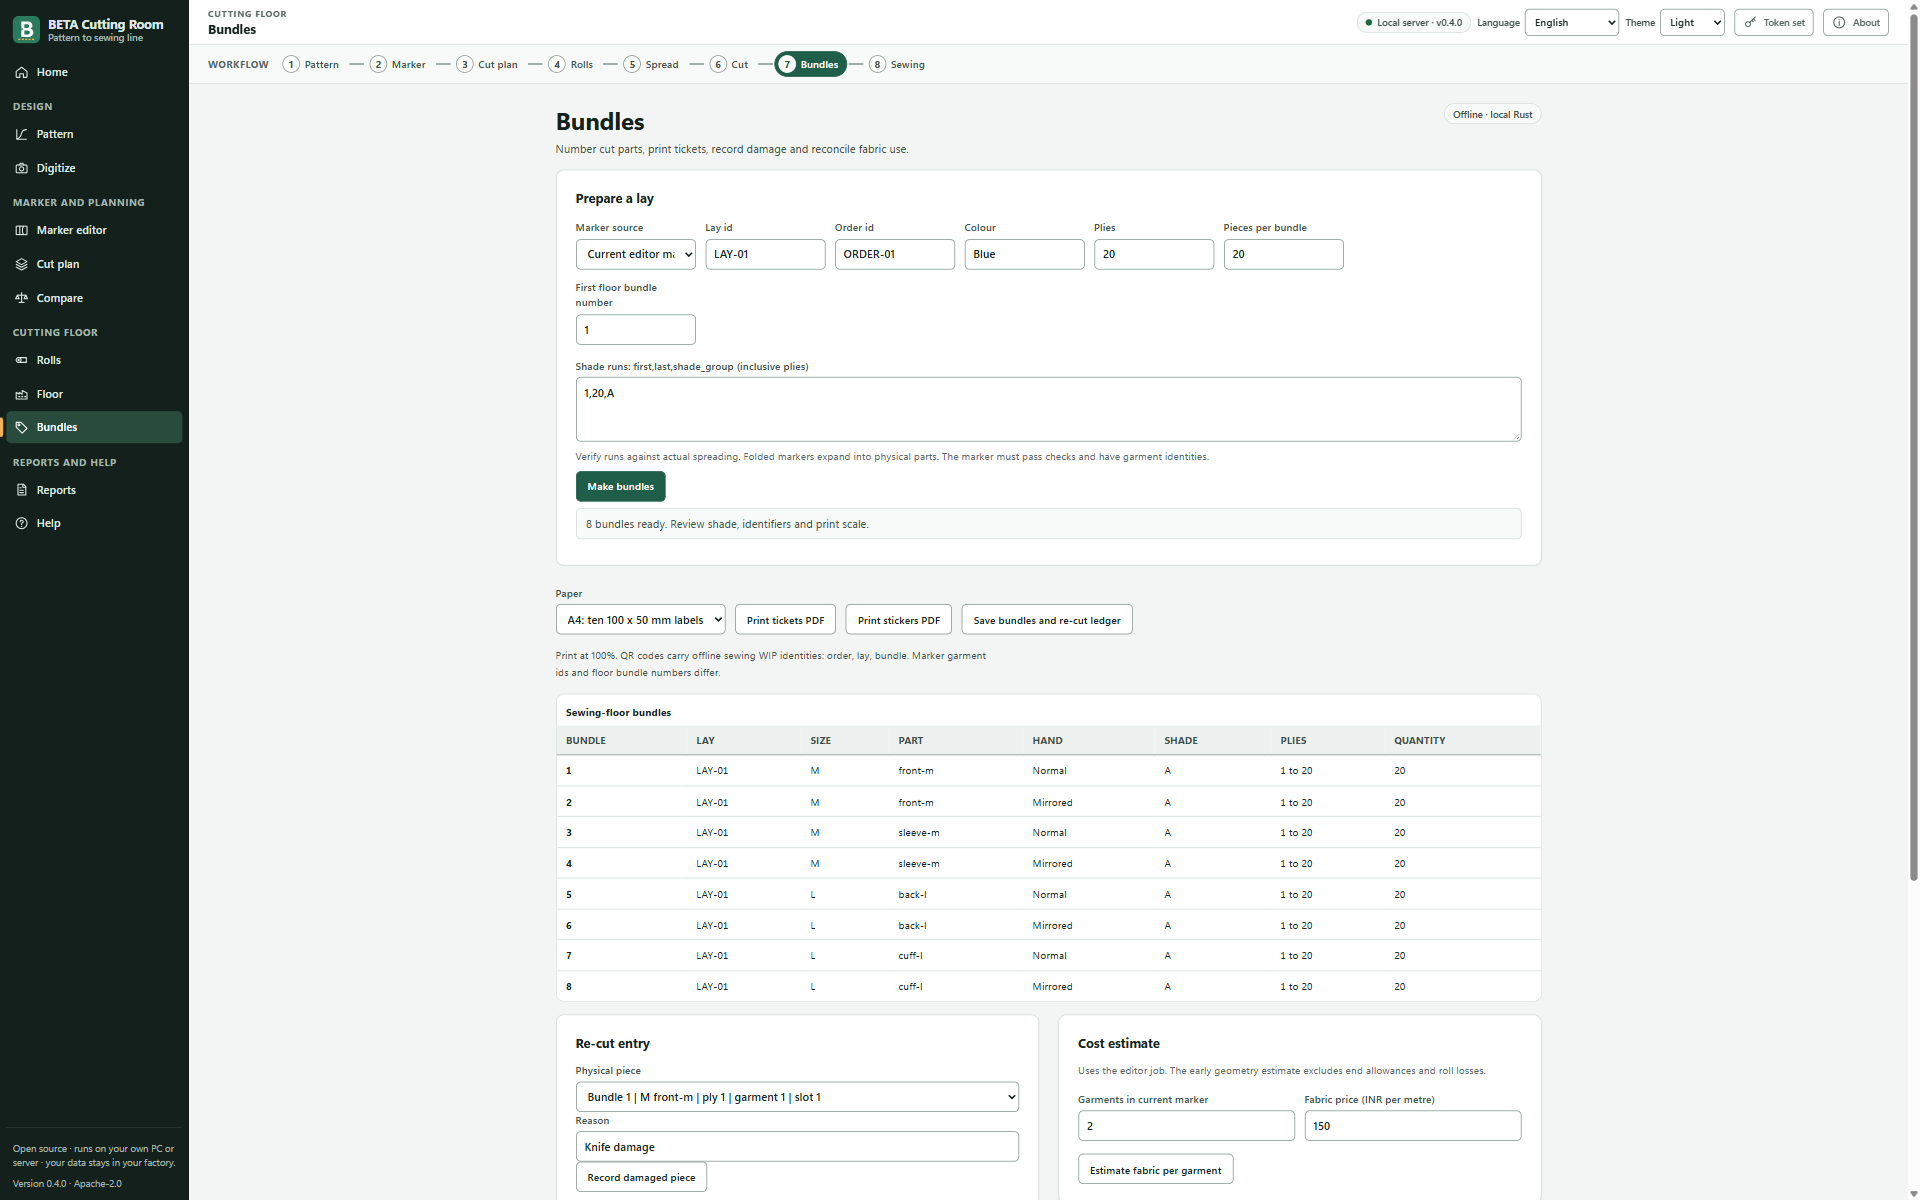This screenshot has width=1920, height=1200.
Task: Click the Fabric price input field
Action: [1412, 1126]
